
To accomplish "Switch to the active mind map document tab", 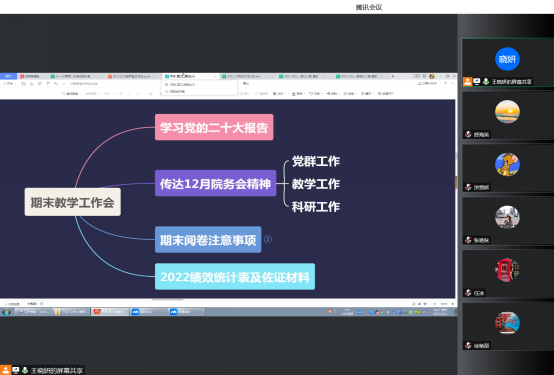I will coord(191,76).
